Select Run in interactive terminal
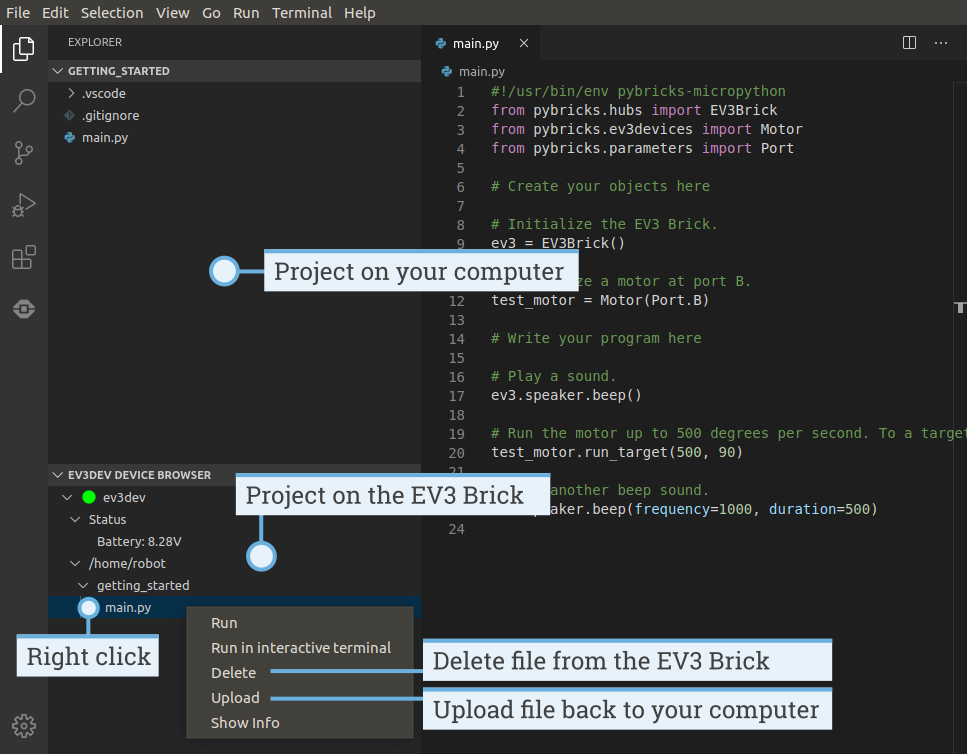 coord(300,648)
